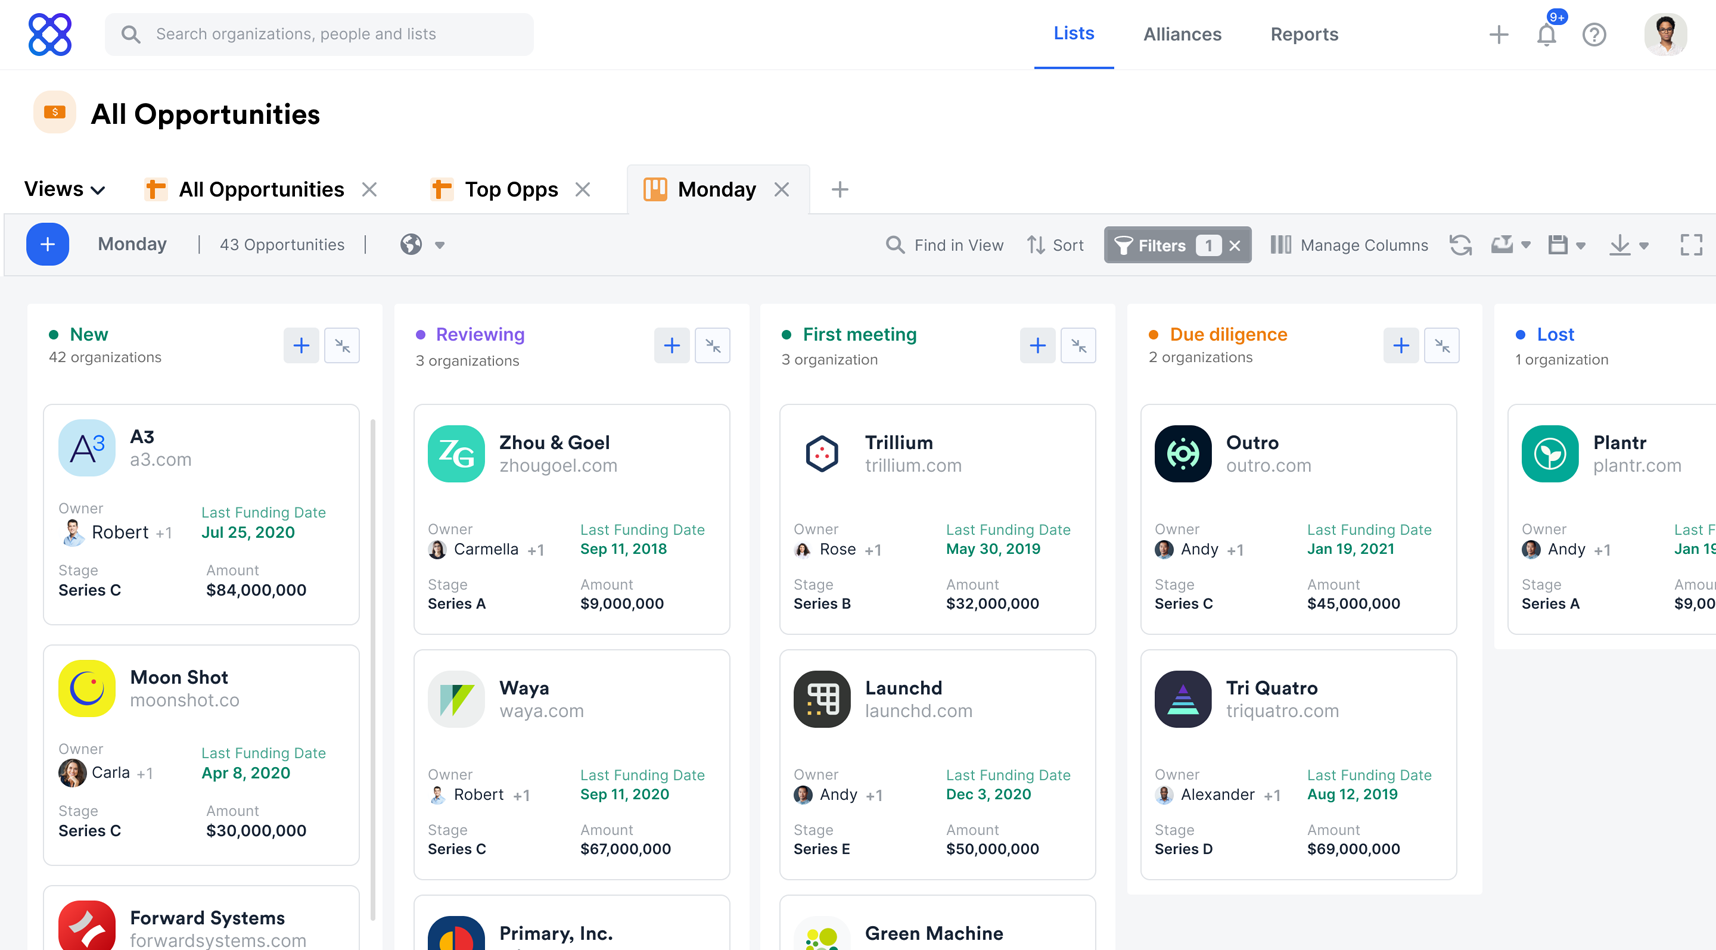Screen dimensions: 1716x950
Task: Select the Sort icon in the toolbar
Action: 1054,244
